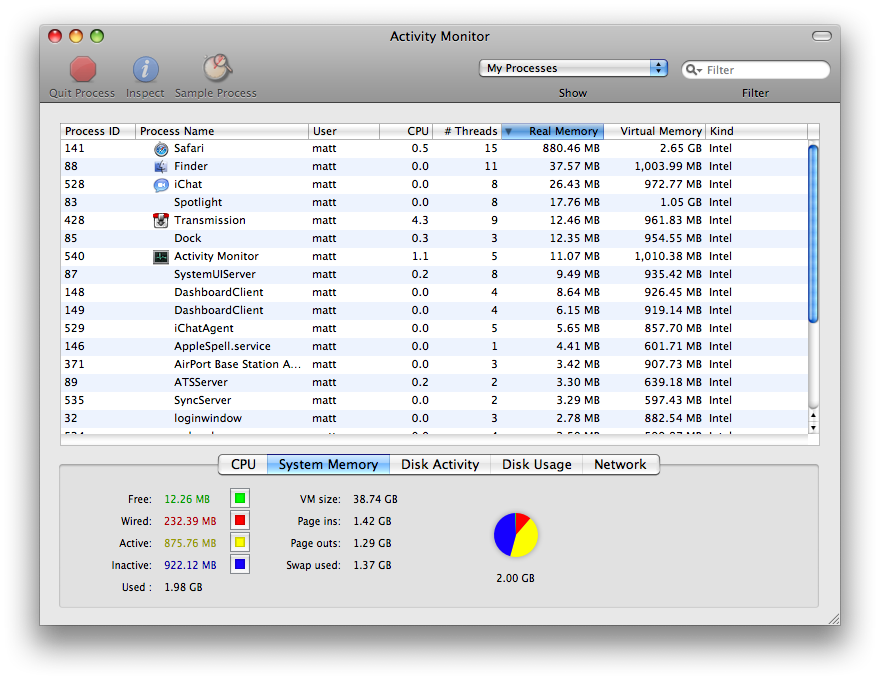Viewport: 880px width, 680px height.
Task: Click the yellow Active memory swatch
Action: 240,543
